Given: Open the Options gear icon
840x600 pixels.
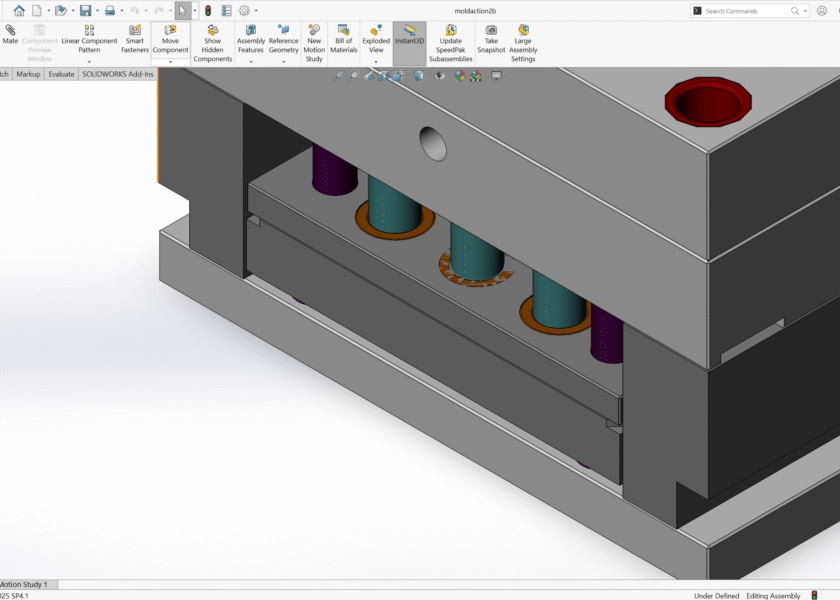Looking at the screenshot, I should pos(244,11).
